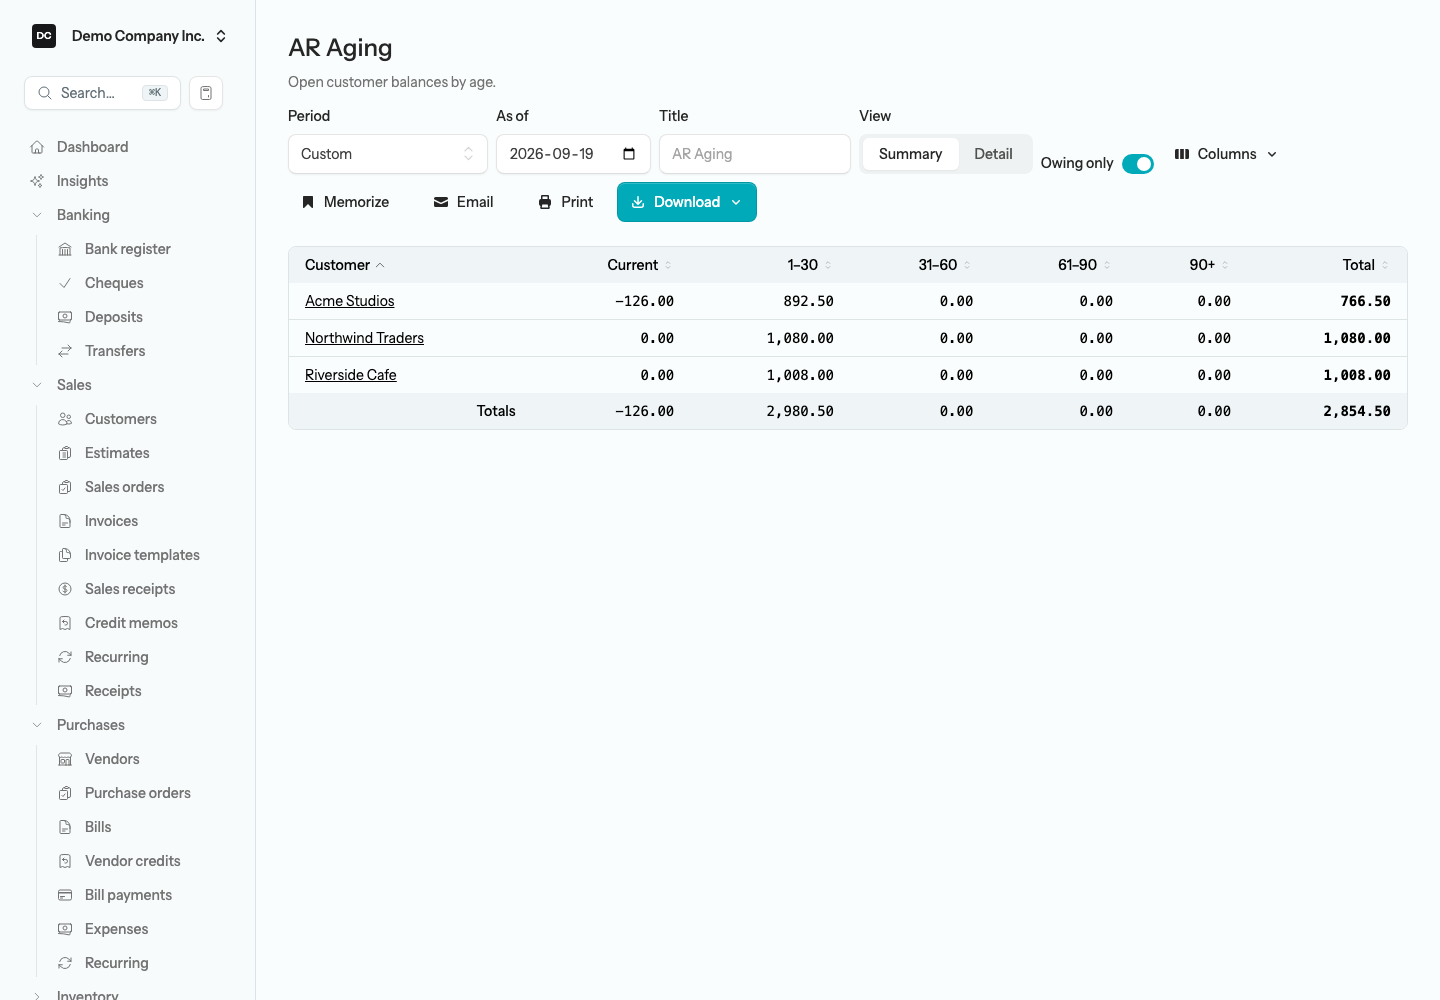The height and width of the screenshot is (1000, 1440).
Task: Click the Vendors storefront icon
Action: click(65, 759)
